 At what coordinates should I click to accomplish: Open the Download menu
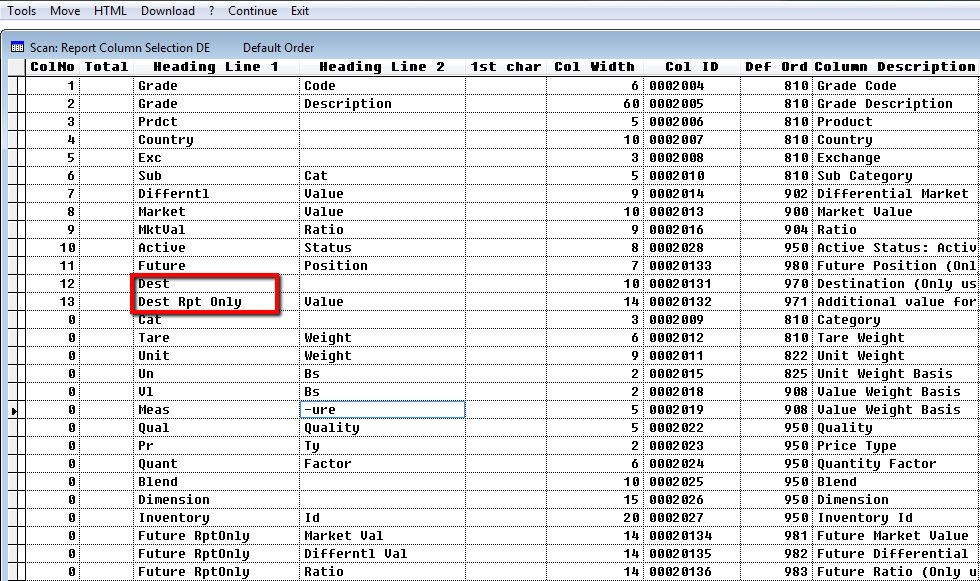(168, 11)
